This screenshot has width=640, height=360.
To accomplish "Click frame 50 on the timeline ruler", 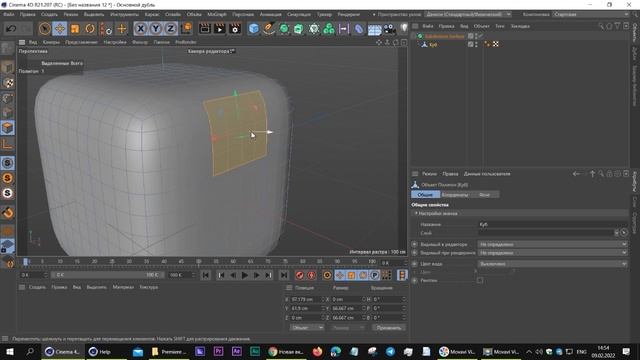I will click(199, 261).
